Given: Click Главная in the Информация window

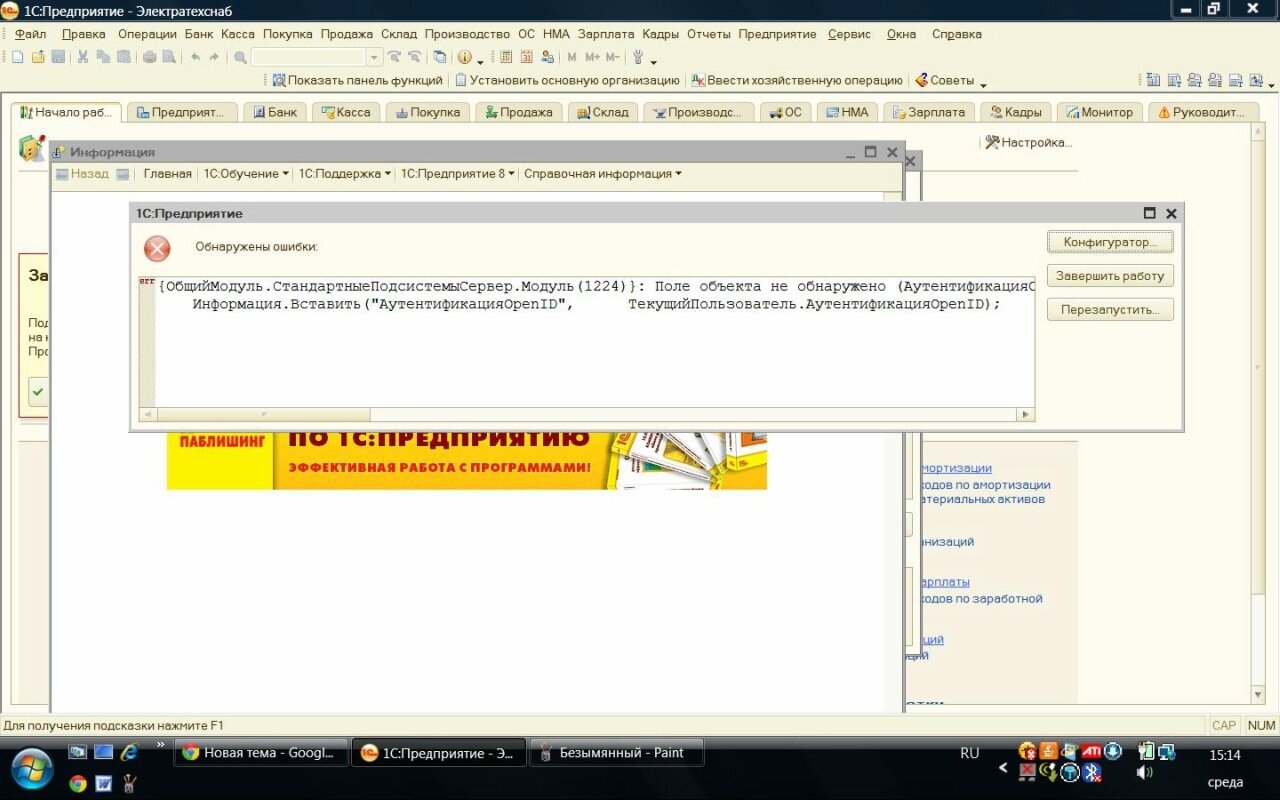Looking at the screenshot, I should click(167, 174).
